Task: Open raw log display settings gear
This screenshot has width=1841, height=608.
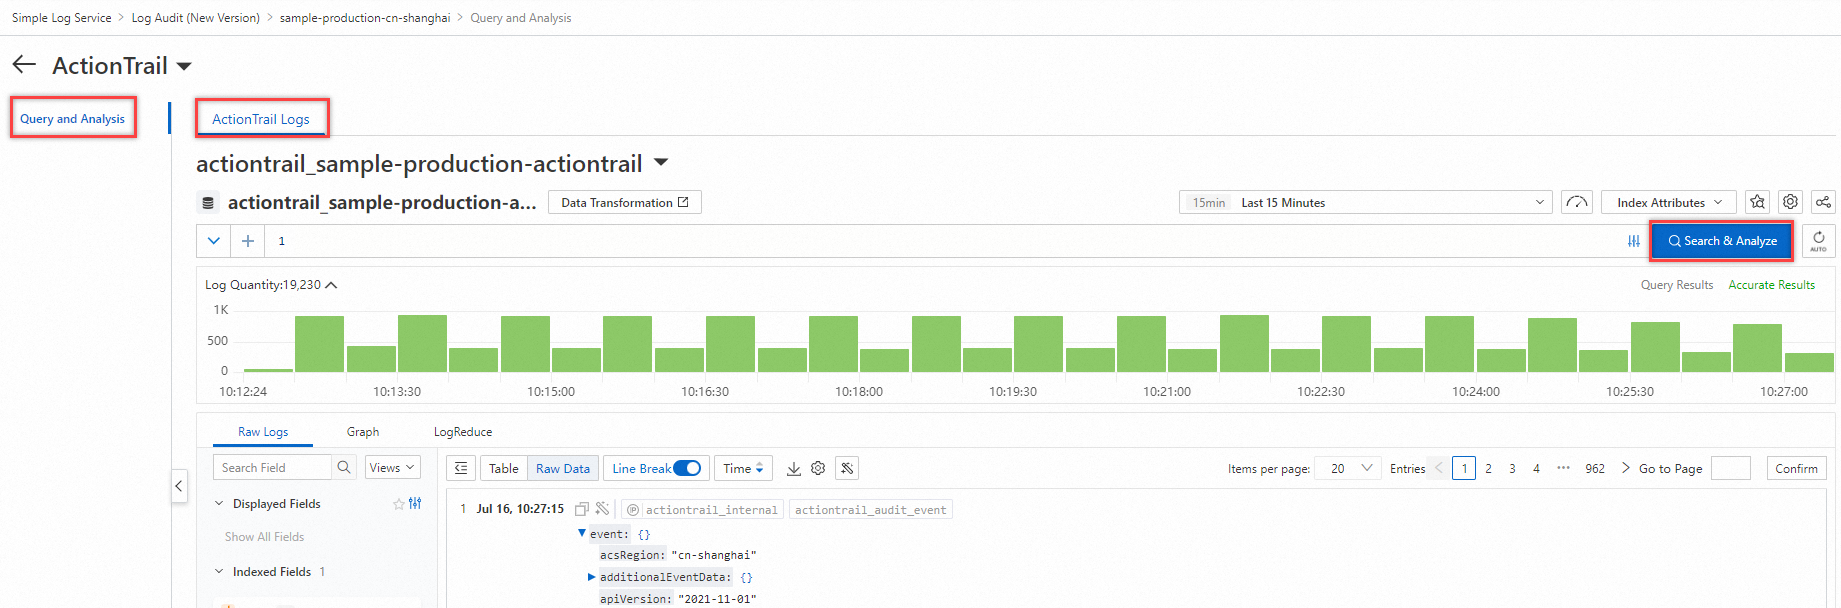Action: click(818, 468)
